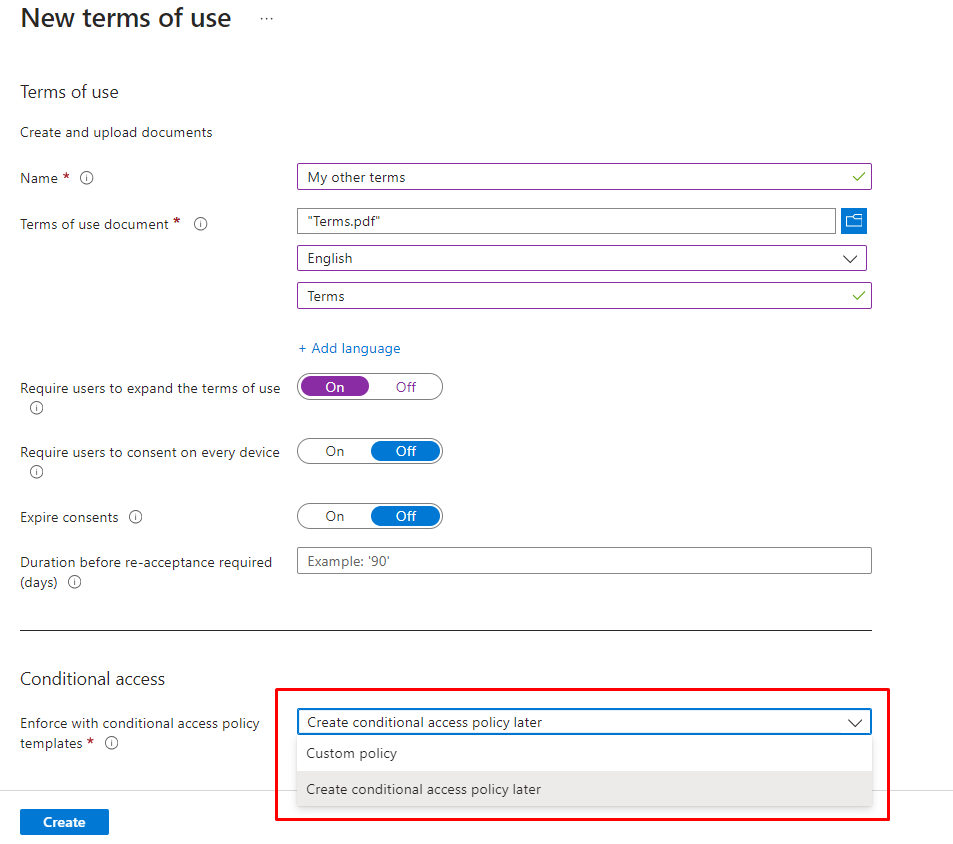Turn off Require users to expand terms
This screenshot has height=844, width=953.
click(405, 387)
